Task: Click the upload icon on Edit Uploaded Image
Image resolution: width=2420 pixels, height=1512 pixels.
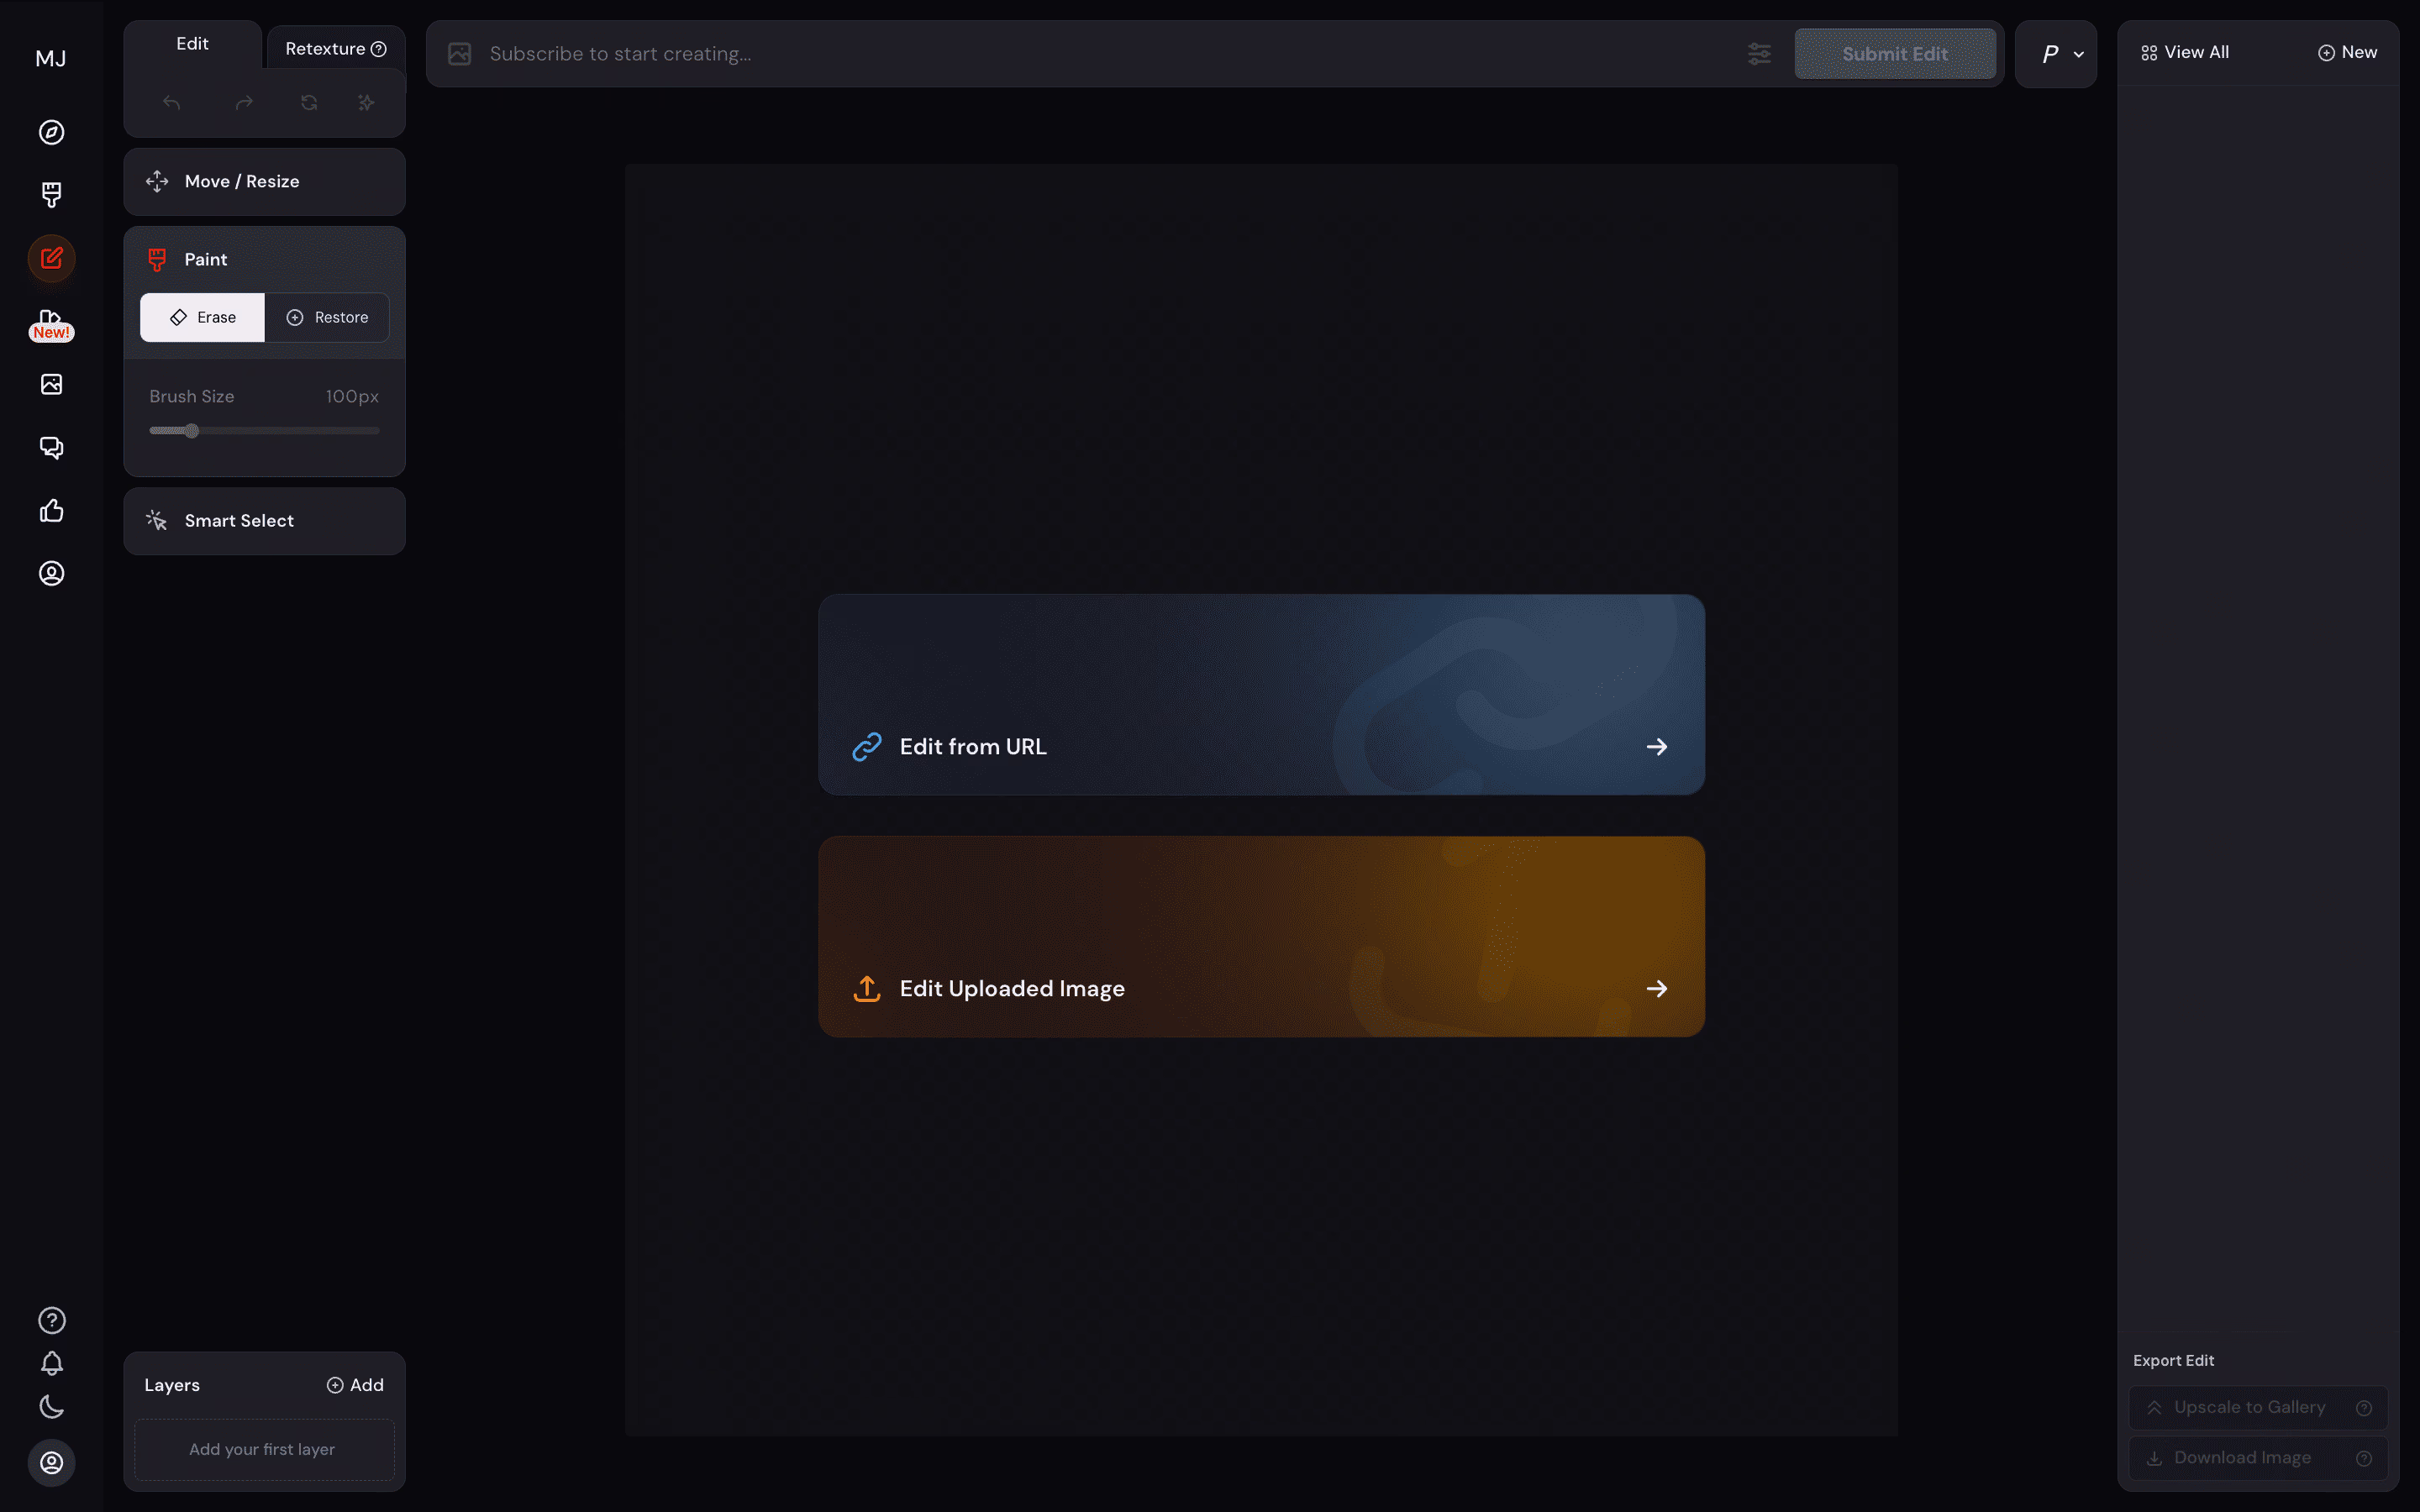Action: coord(866,989)
